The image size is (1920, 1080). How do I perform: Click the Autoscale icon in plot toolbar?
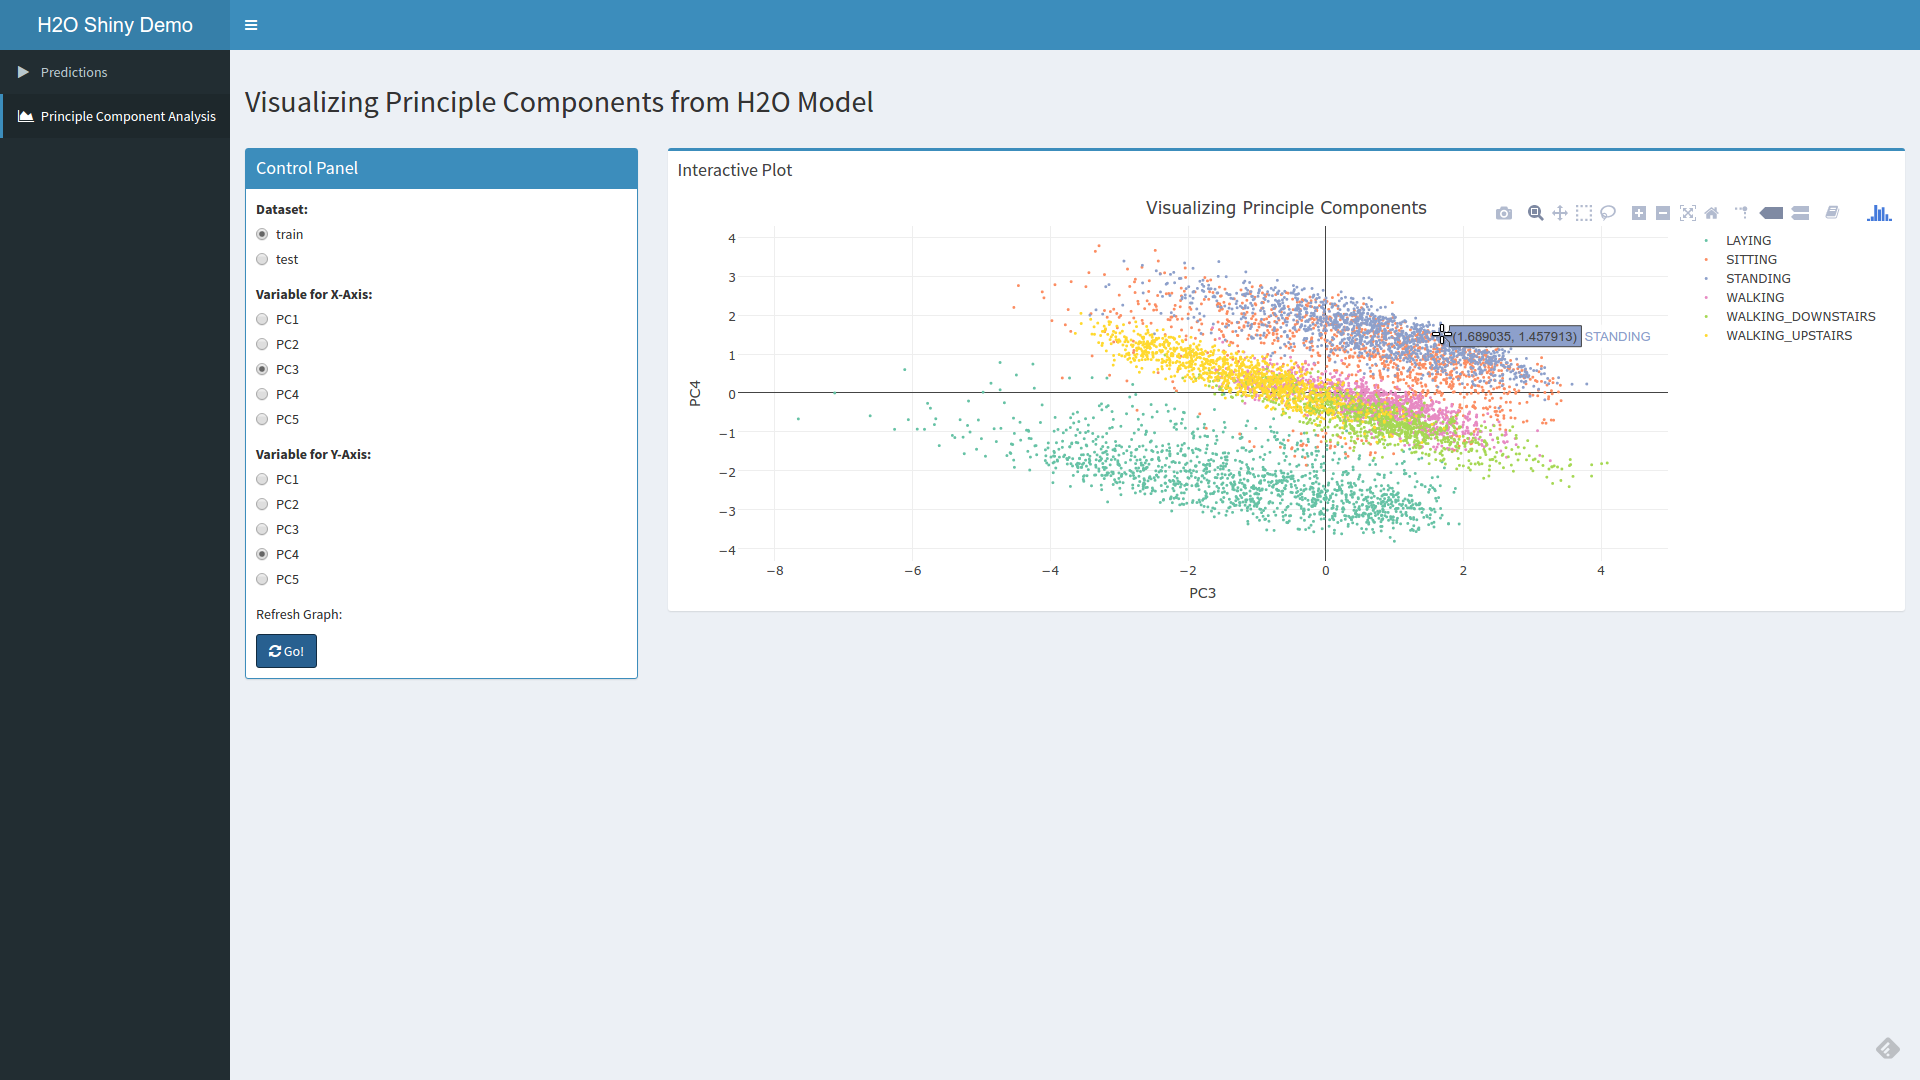[x=1688, y=213]
